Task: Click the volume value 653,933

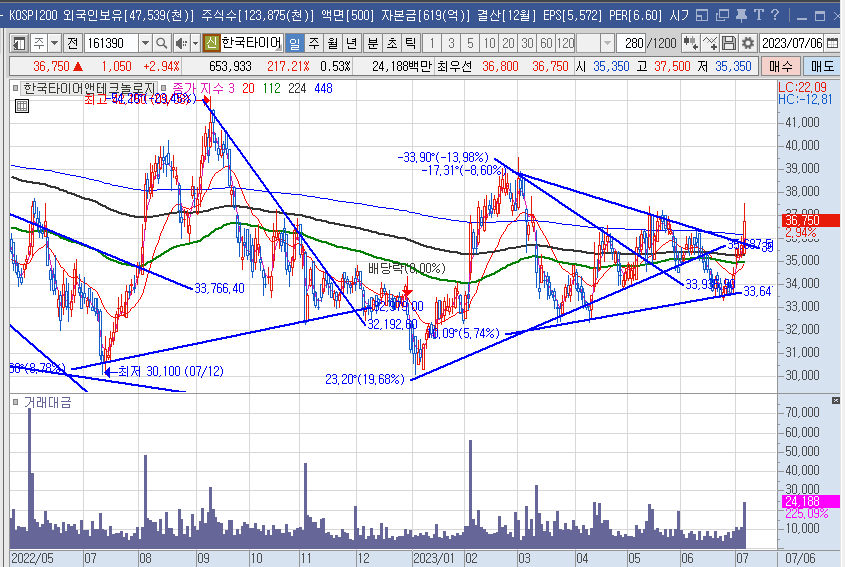Action: [230, 66]
